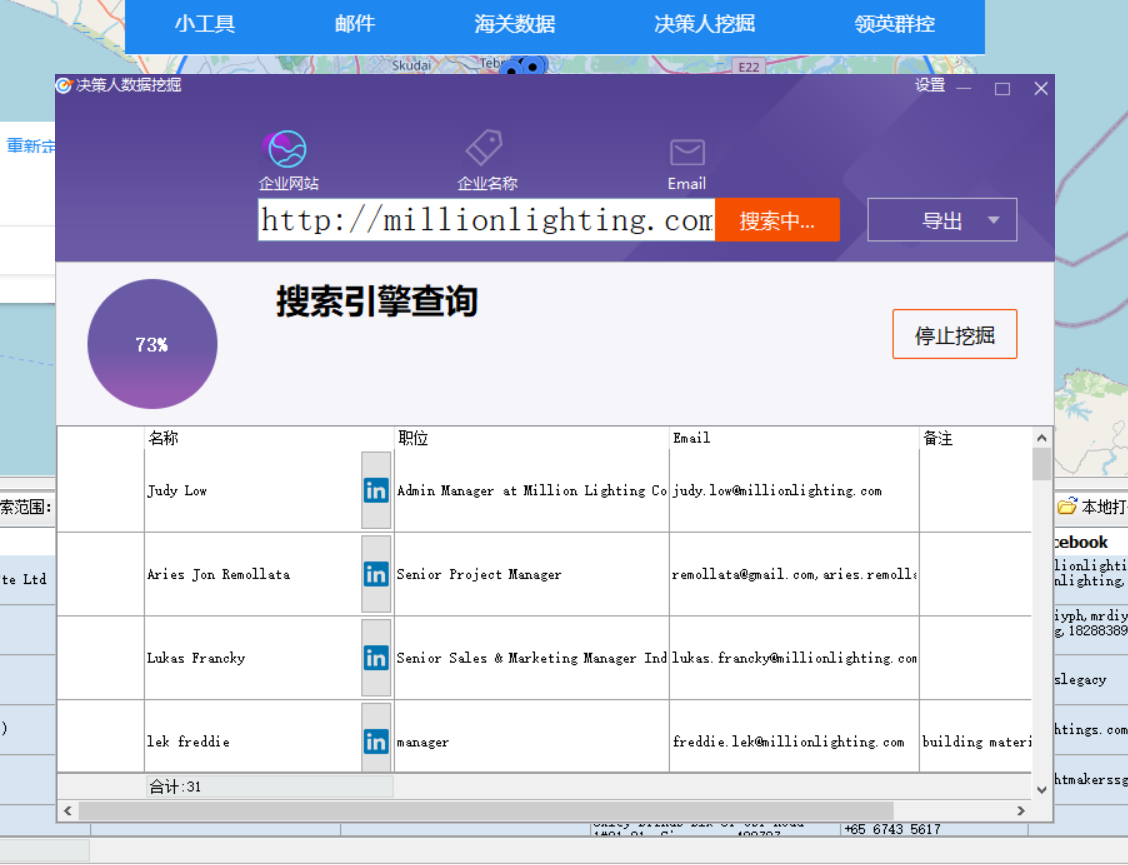Click the vertical scrollbar down arrow
Viewport: 1128px width, 865px height.
click(1042, 789)
